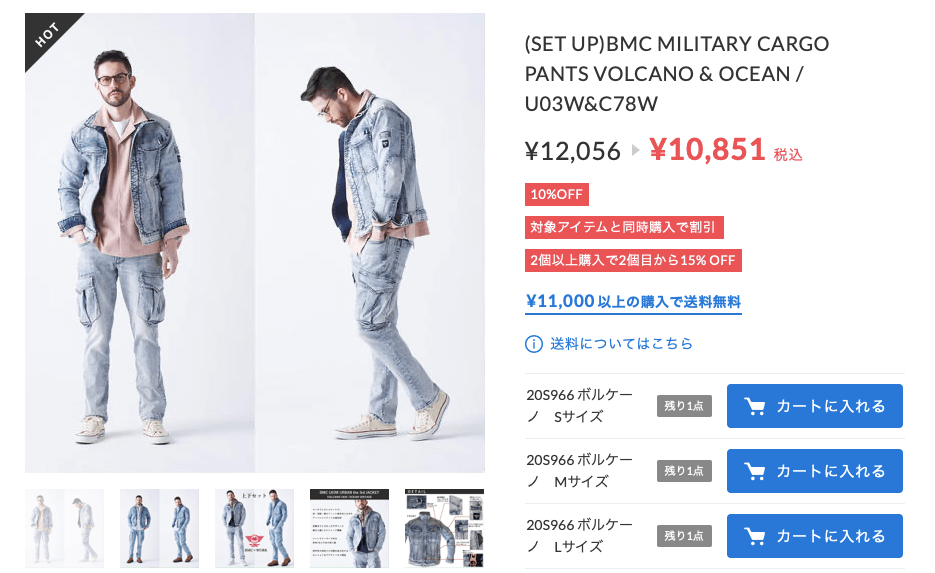Select fifth thumbnail showing jacket detail diagram
935x573 pixels.
coord(444,528)
